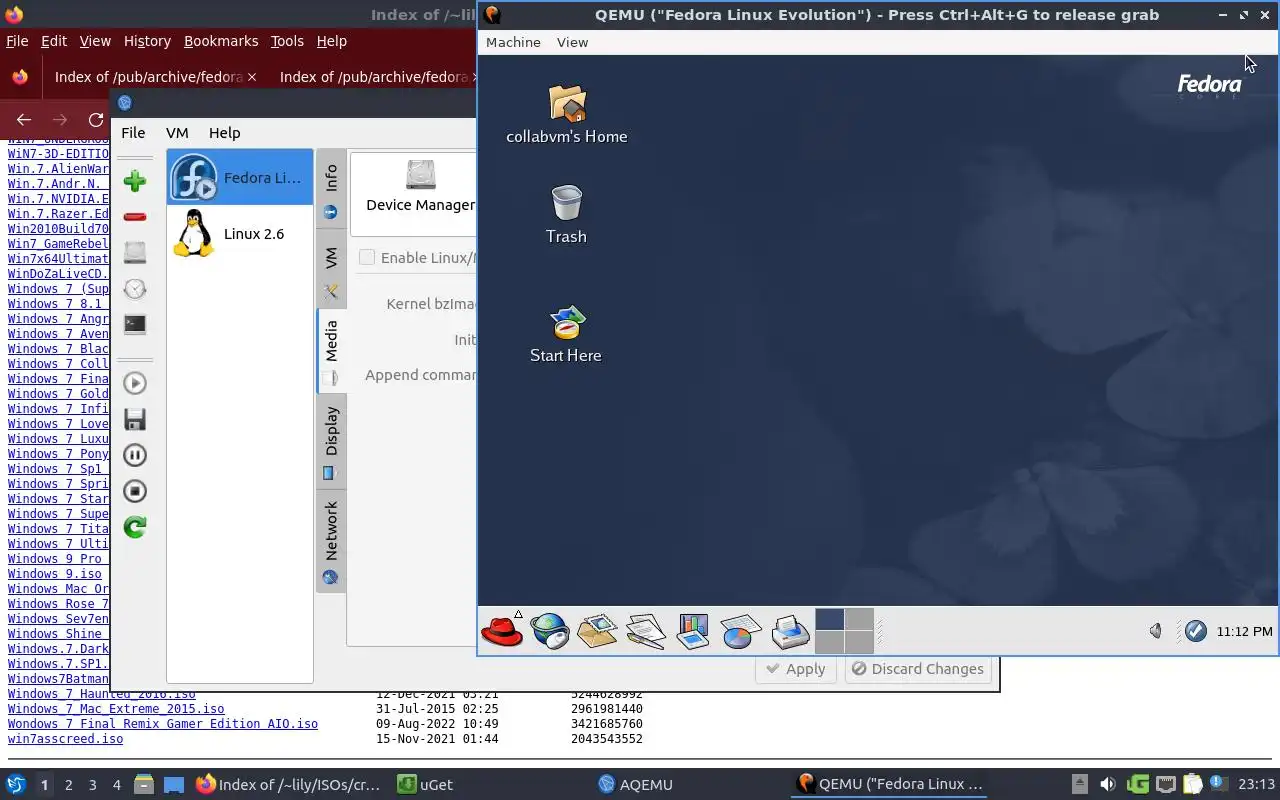Launch the spreadsheet pie chart icon in Fedora panel
The height and width of the screenshot is (800, 1280).
(740, 631)
